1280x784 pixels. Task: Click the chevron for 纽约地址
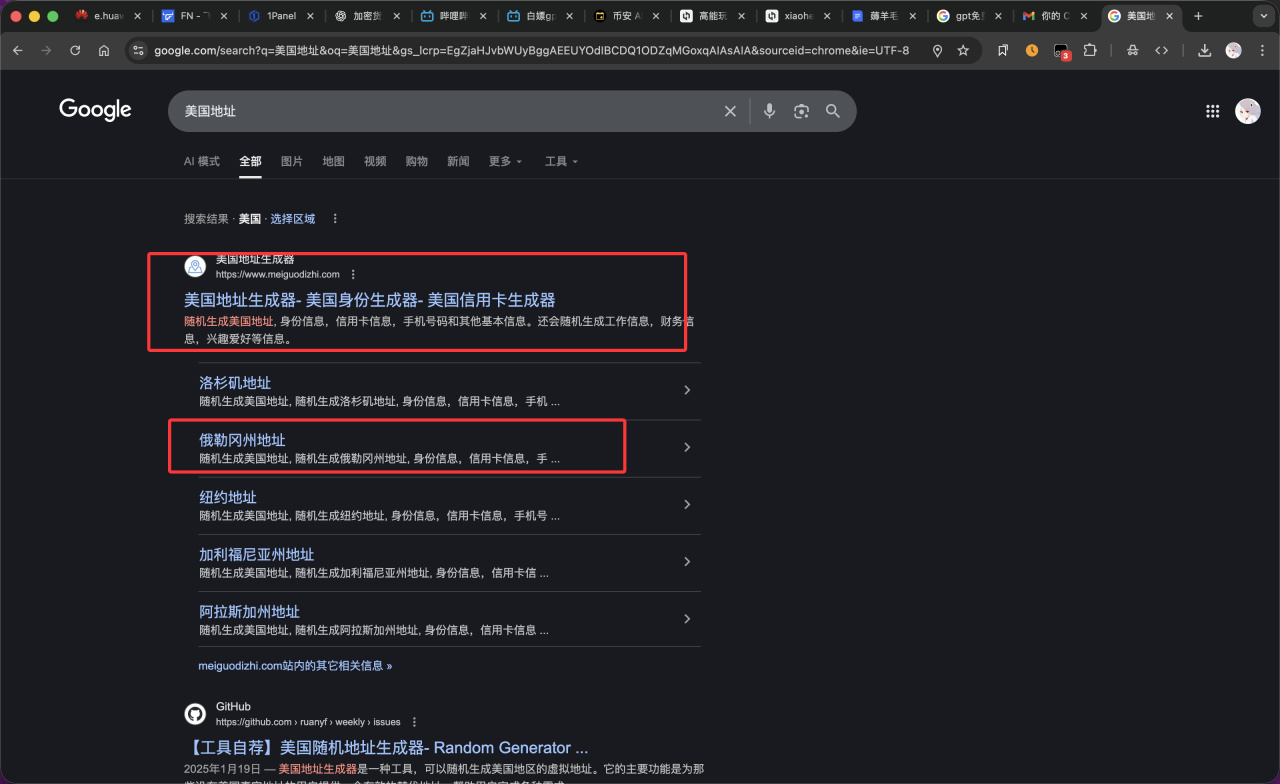pyautogui.click(x=687, y=504)
